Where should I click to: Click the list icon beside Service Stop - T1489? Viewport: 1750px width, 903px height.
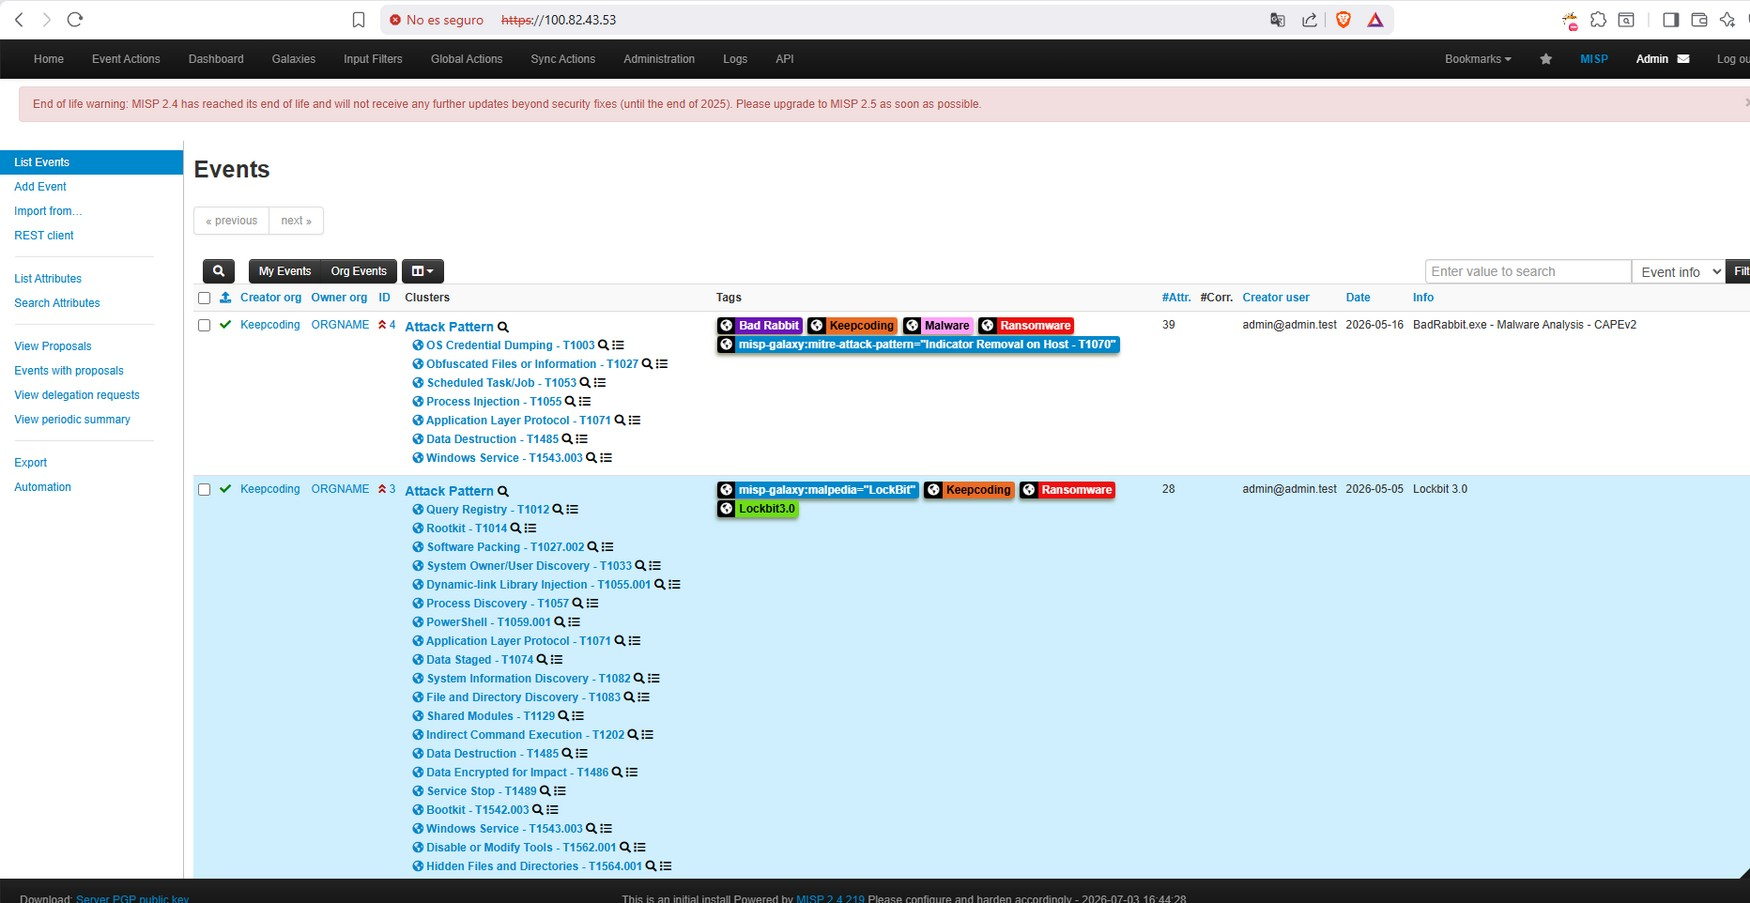point(560,791)
